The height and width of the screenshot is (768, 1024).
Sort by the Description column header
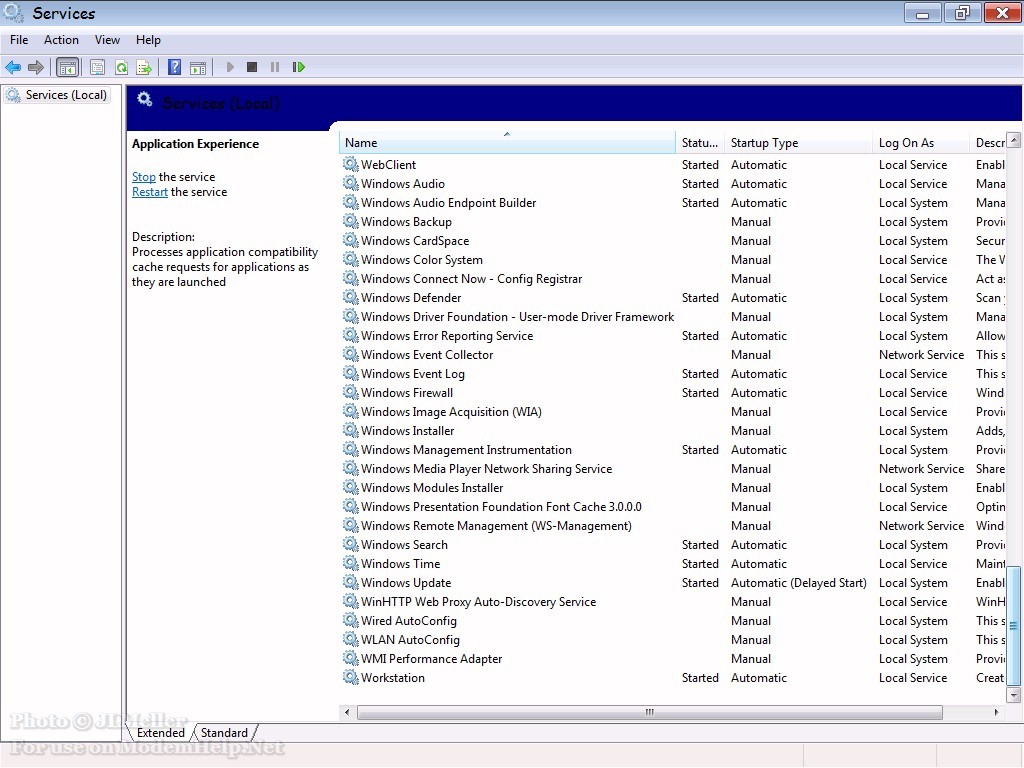coord(989,142)
